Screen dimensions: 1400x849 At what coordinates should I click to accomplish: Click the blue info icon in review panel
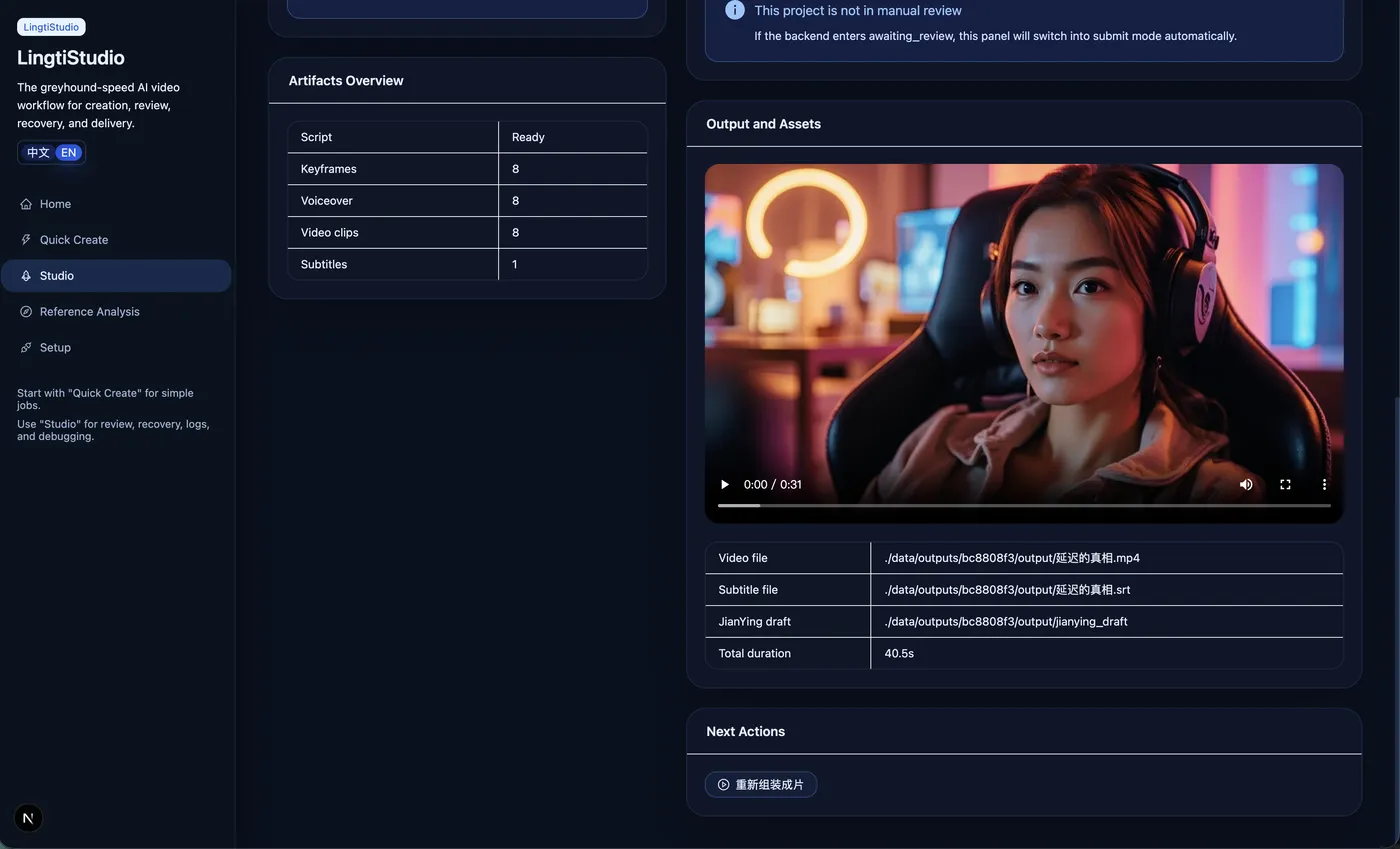pos(735,10)
